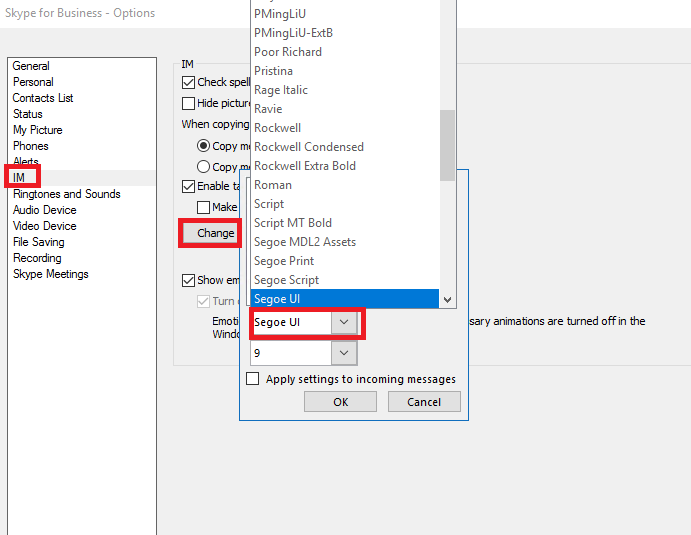Choose Segoe Script font from list
The height and width of the screenshot is (535, 691).
tap(345, 280)
